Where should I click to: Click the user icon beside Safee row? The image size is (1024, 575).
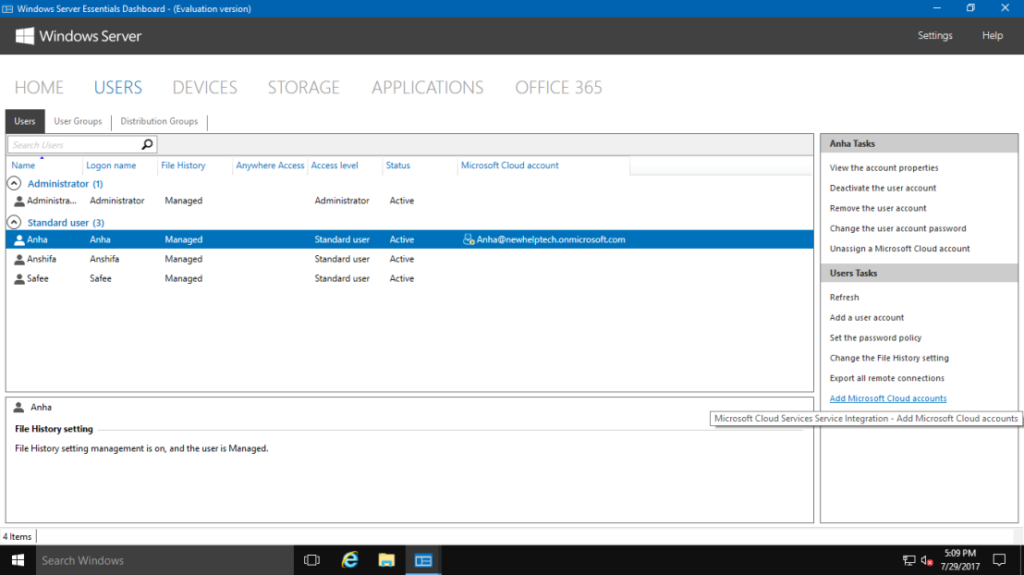pyautogui.click(x=19, y=279)
